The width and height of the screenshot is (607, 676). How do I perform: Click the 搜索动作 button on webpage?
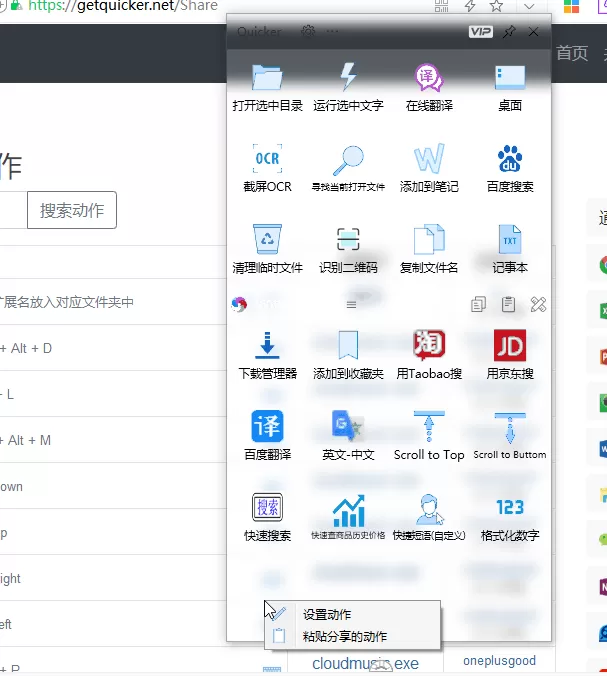72,210
